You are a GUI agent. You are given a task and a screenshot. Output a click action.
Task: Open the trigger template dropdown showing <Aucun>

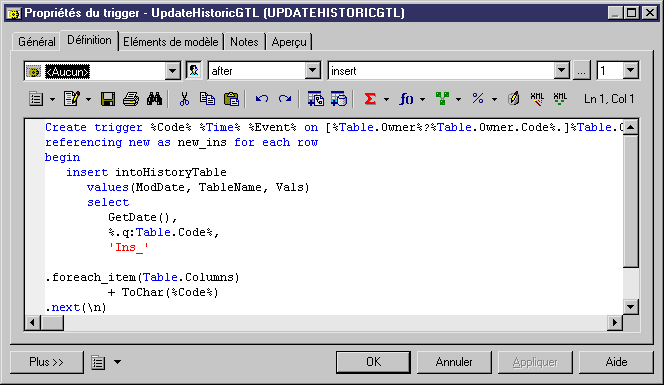tap(172, 71)
